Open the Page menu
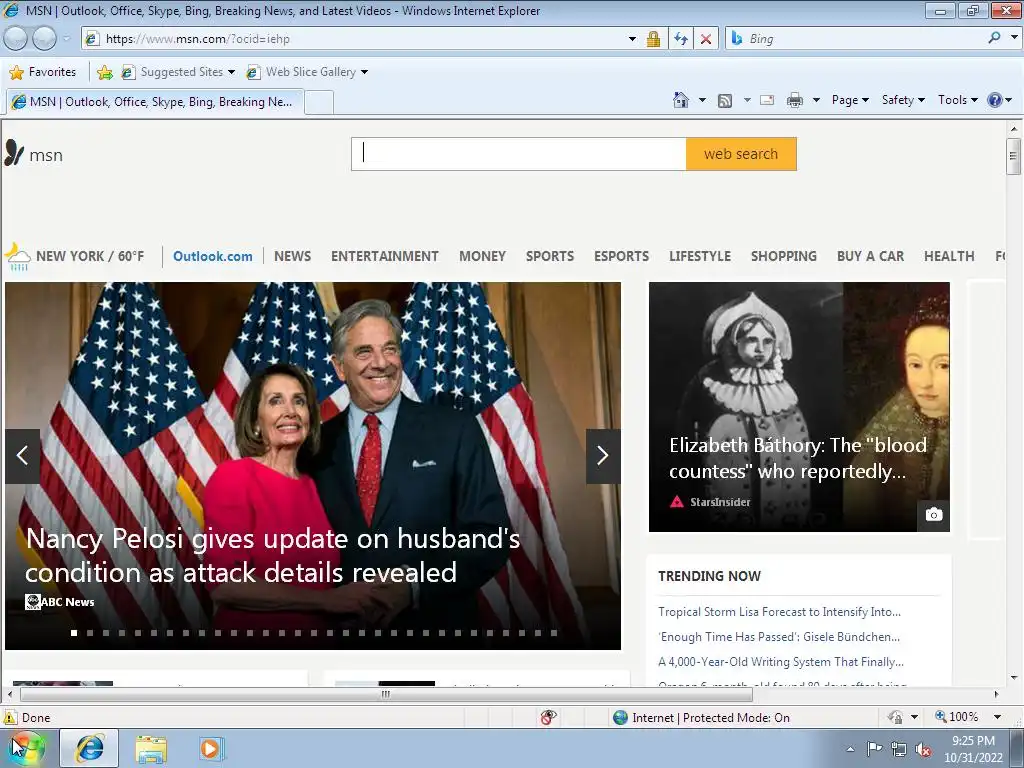 click(x=850, y=100)
